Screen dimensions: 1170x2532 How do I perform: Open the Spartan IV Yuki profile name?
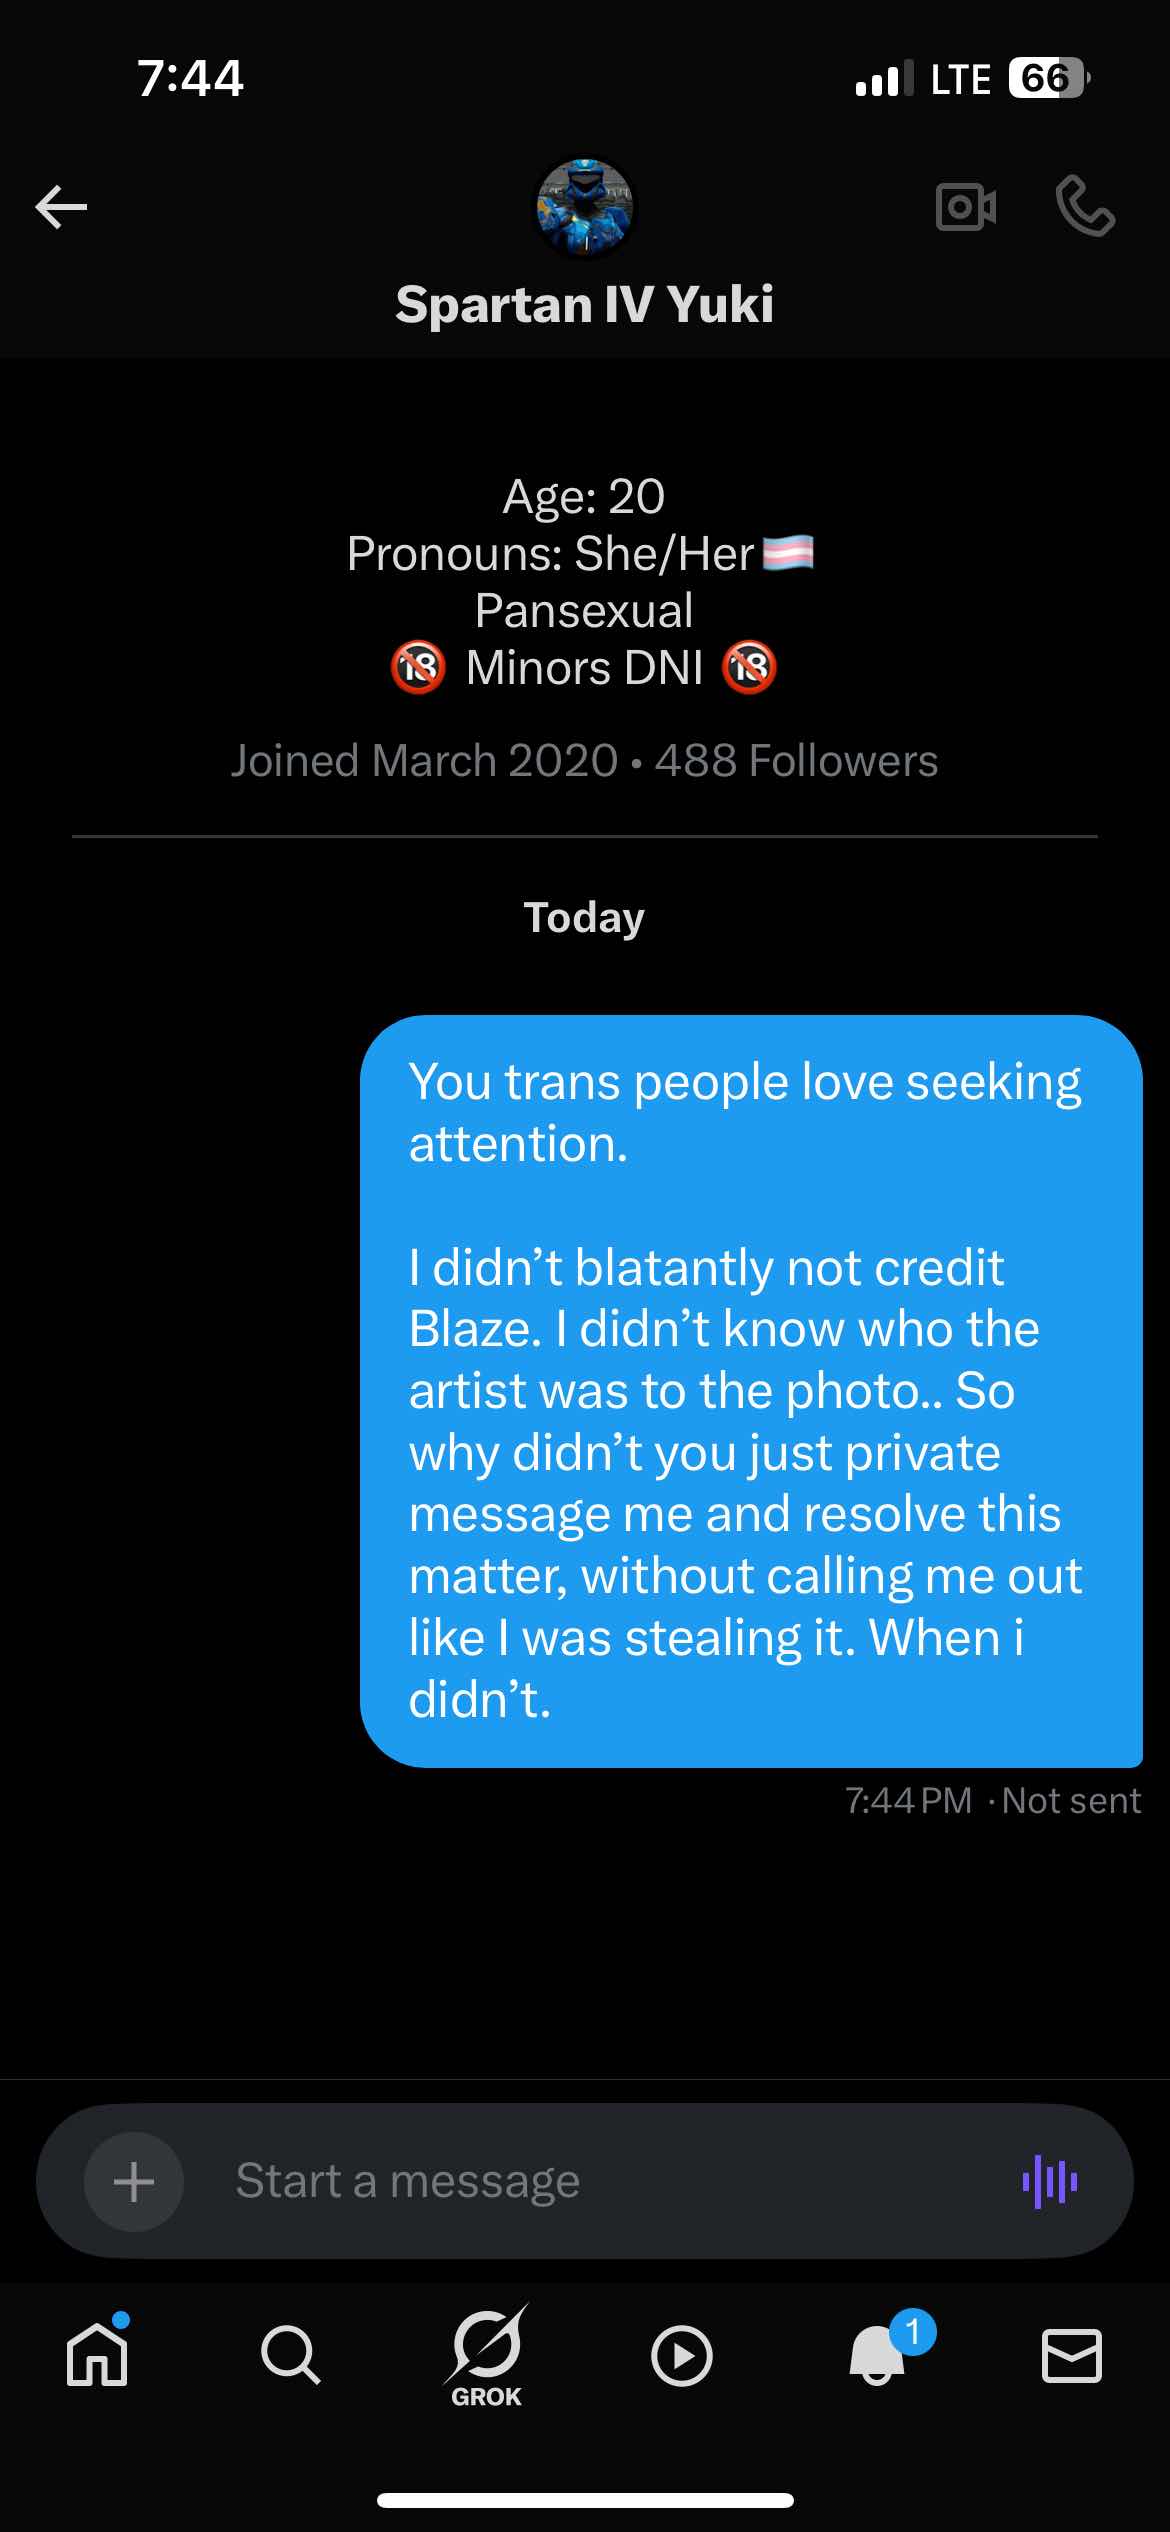(x=584, y=304)
